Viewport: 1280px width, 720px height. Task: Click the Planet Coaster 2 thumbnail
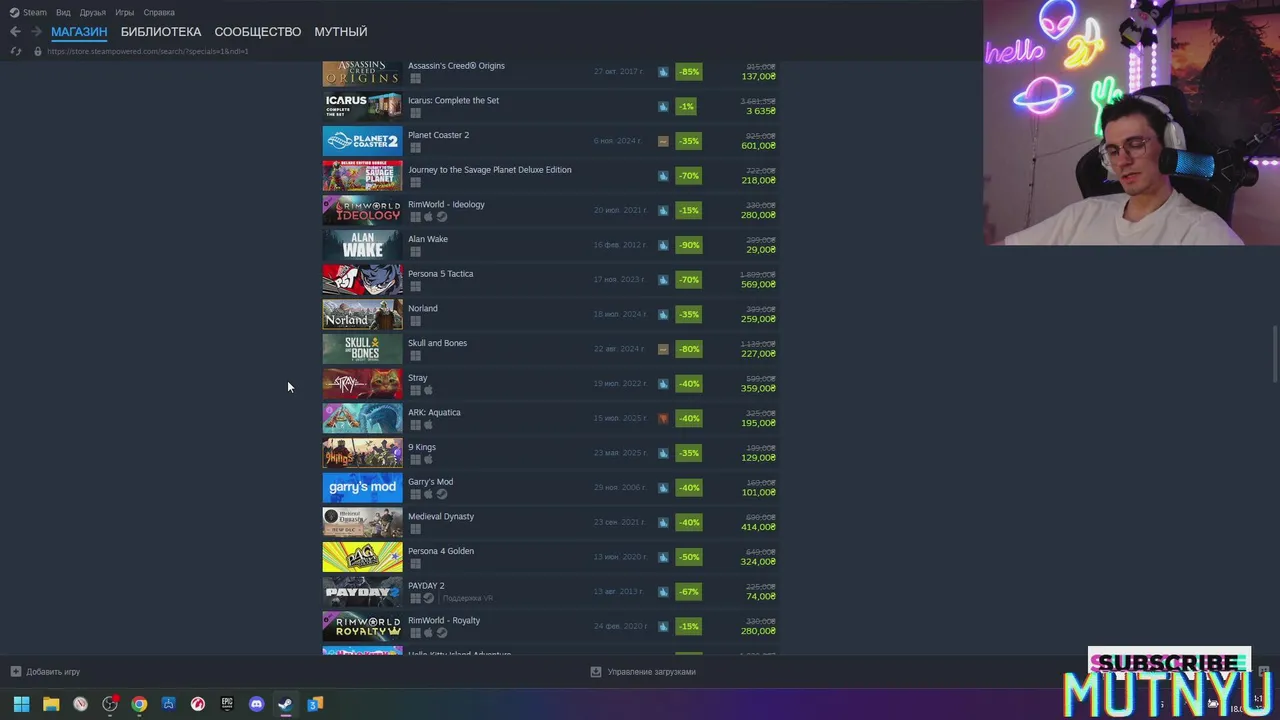(x=362, y=141)
